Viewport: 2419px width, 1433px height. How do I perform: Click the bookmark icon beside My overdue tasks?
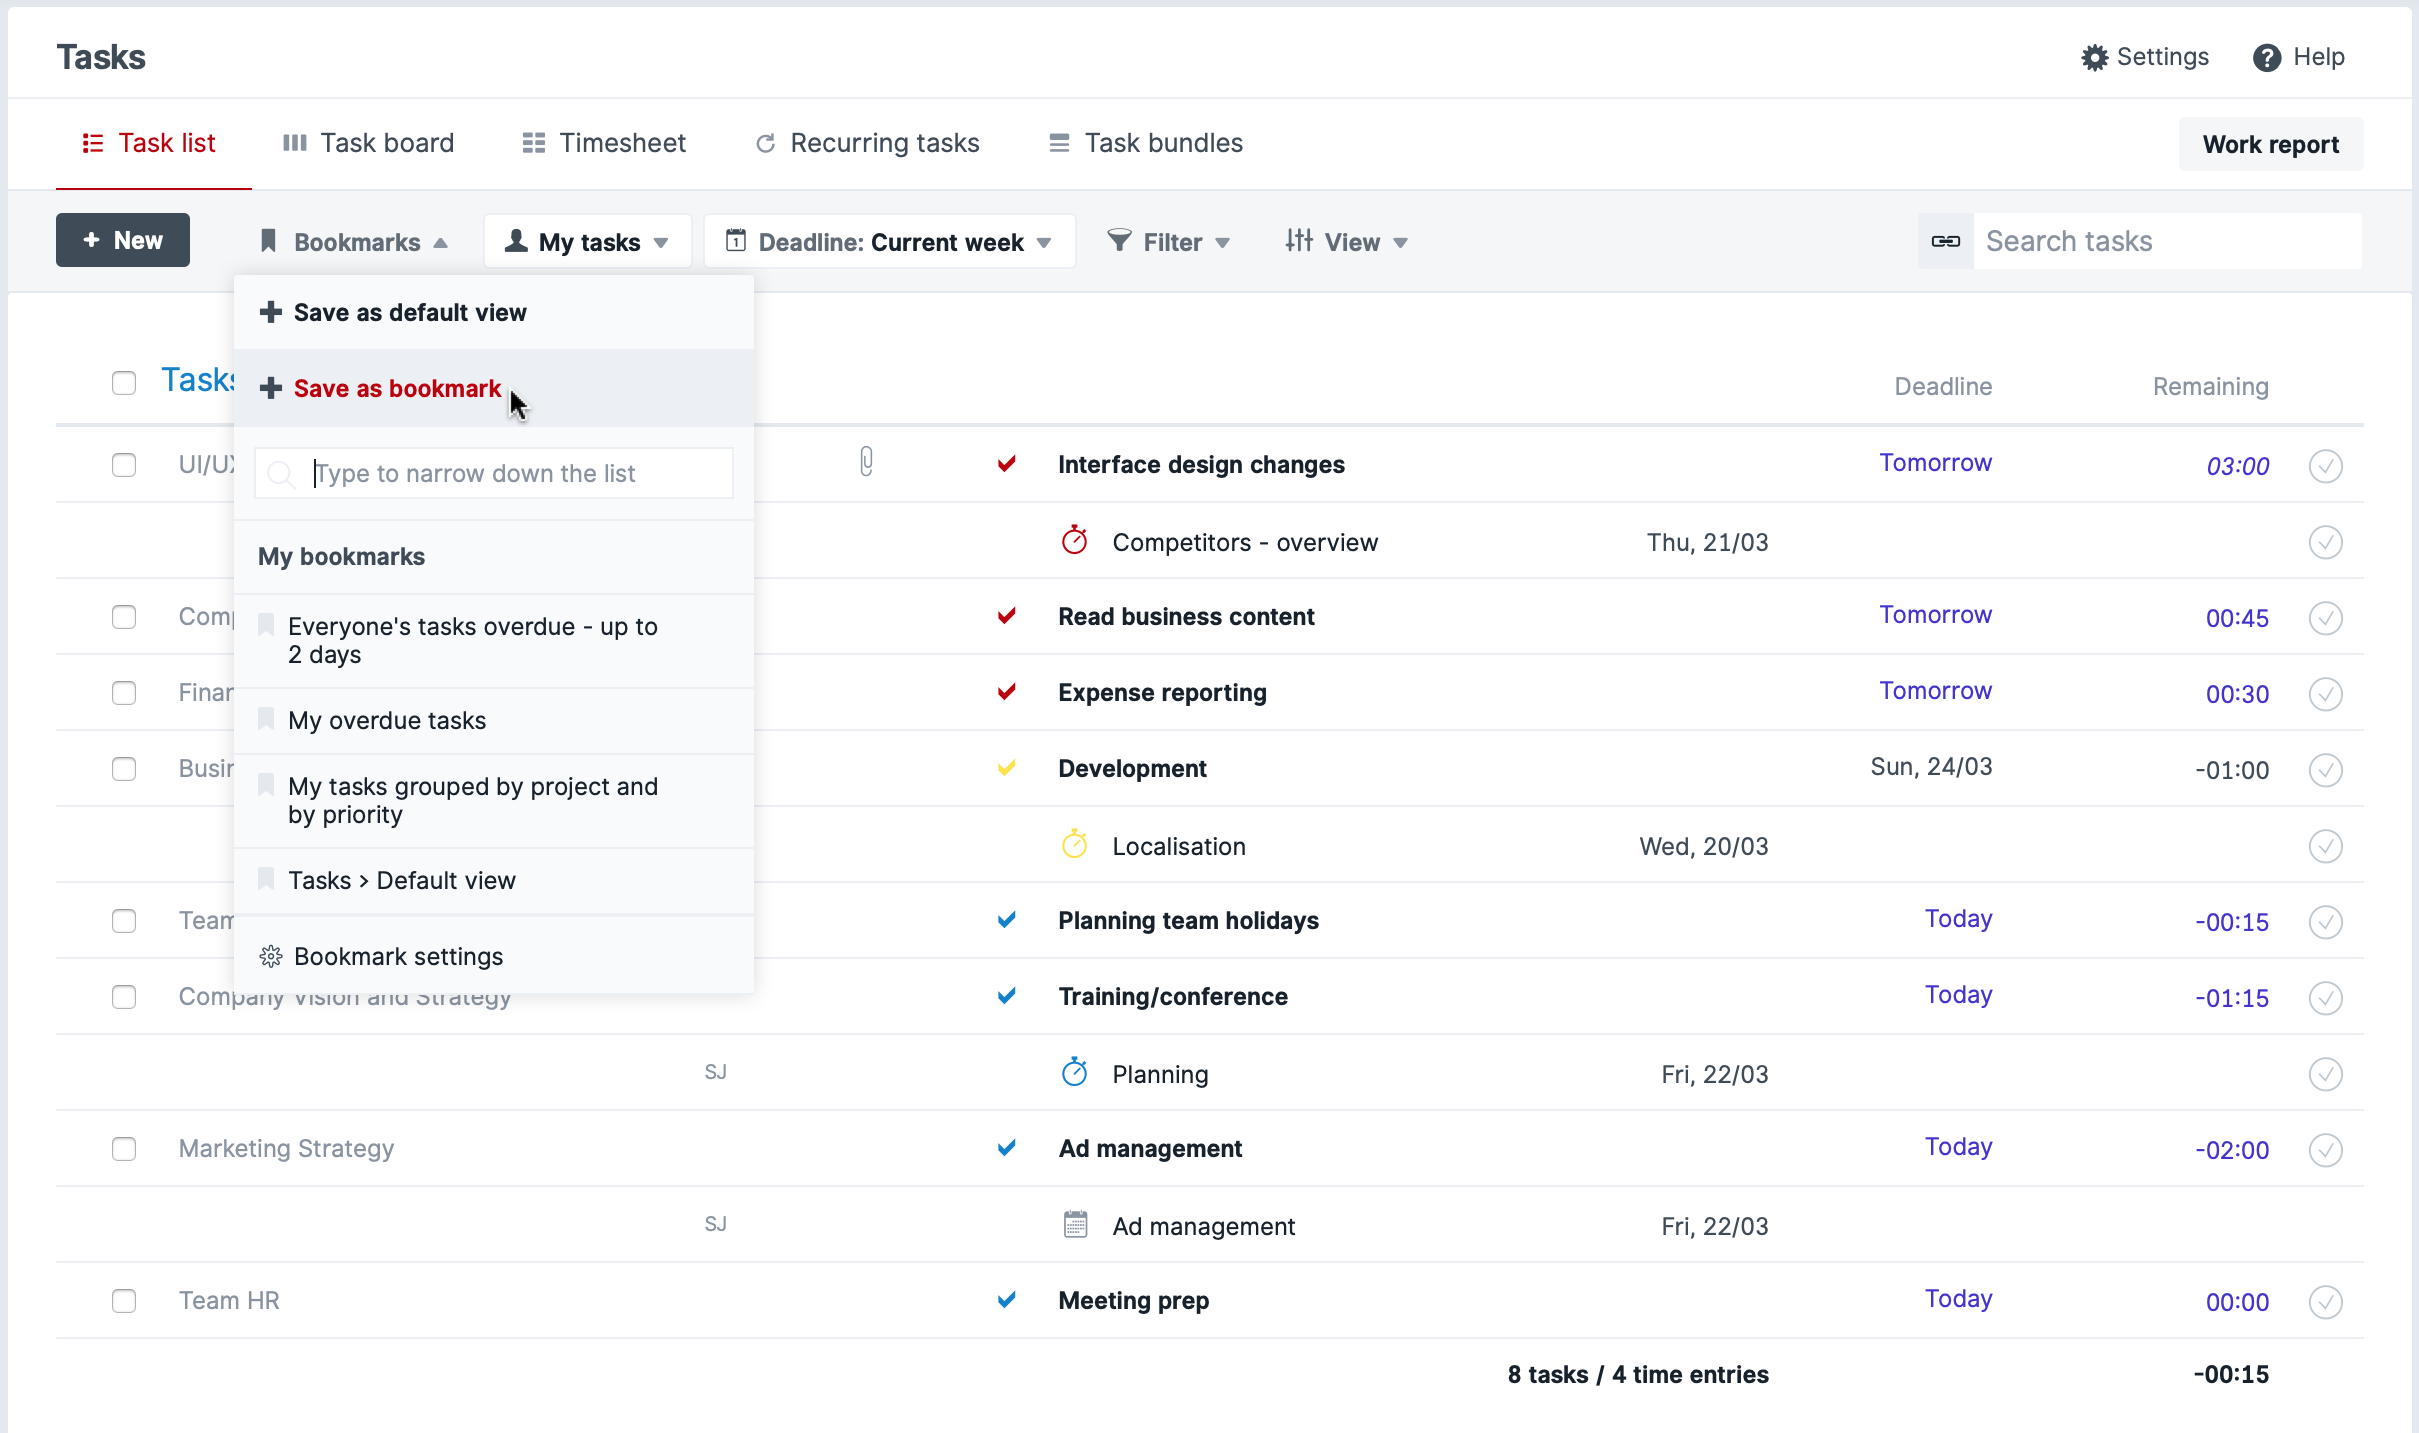(x=266, y=719)
